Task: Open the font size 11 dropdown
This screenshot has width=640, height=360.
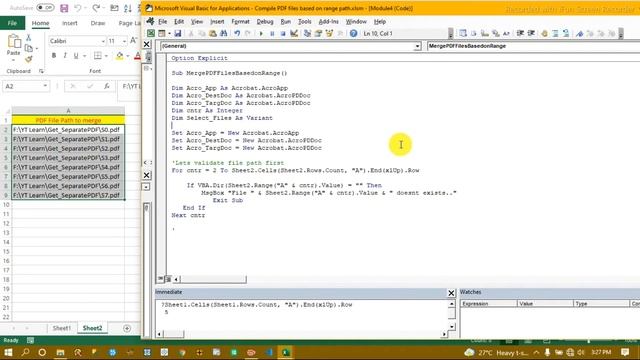Action: (124, 41)
